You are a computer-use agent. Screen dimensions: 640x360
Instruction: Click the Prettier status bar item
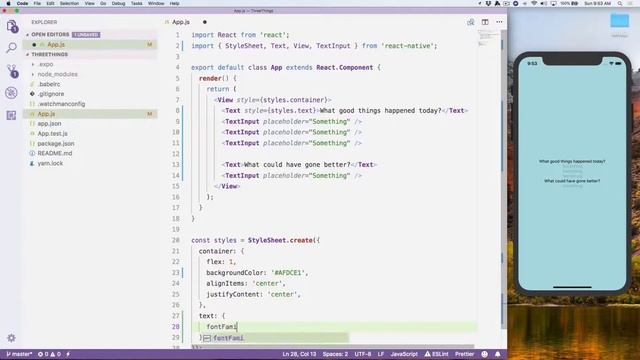(x=464, y=354)
